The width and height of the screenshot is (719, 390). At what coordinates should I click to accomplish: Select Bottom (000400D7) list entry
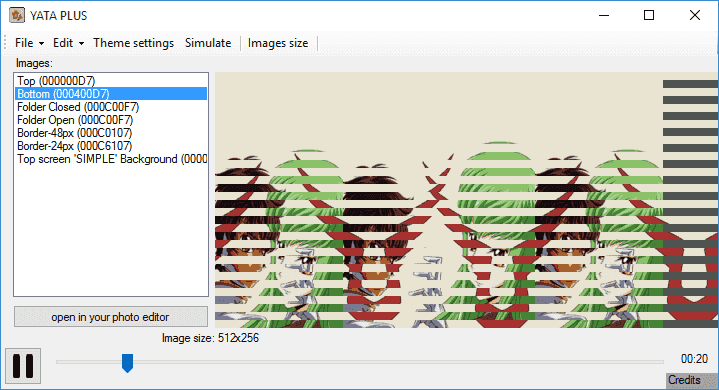click(x=111, y=94)
